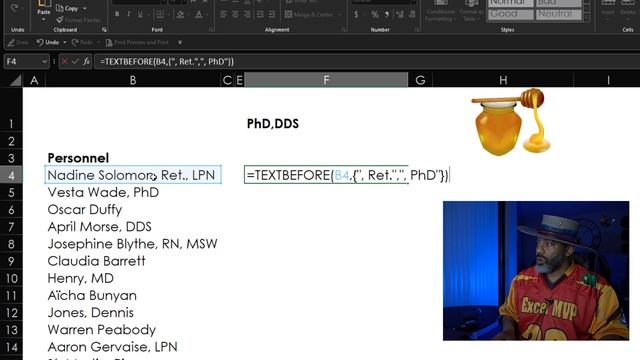Click the cell 'Josephine Blythe, RN, MSW'
This screenshot has height=360, width=640.
pyautogui.click(x=132, y=244)
